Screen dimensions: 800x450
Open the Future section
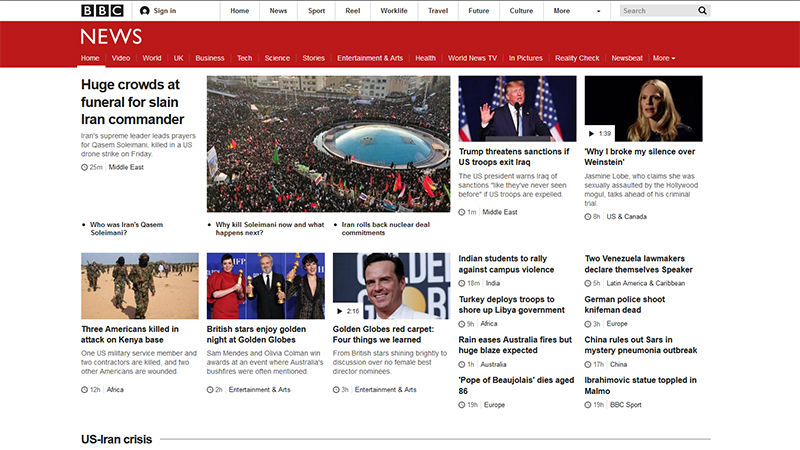pos(479,11)
